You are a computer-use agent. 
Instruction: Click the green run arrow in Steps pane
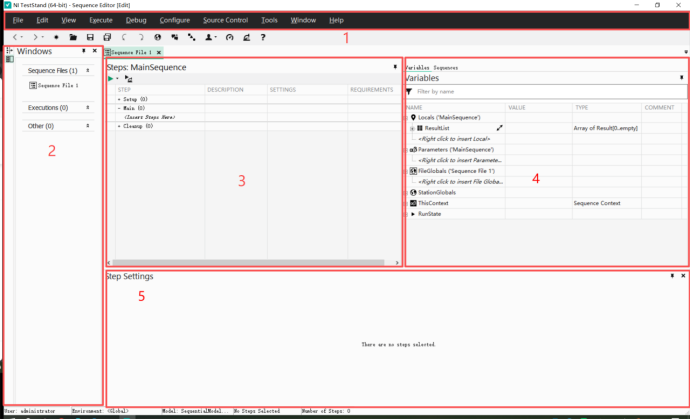(x=110, y=78)
